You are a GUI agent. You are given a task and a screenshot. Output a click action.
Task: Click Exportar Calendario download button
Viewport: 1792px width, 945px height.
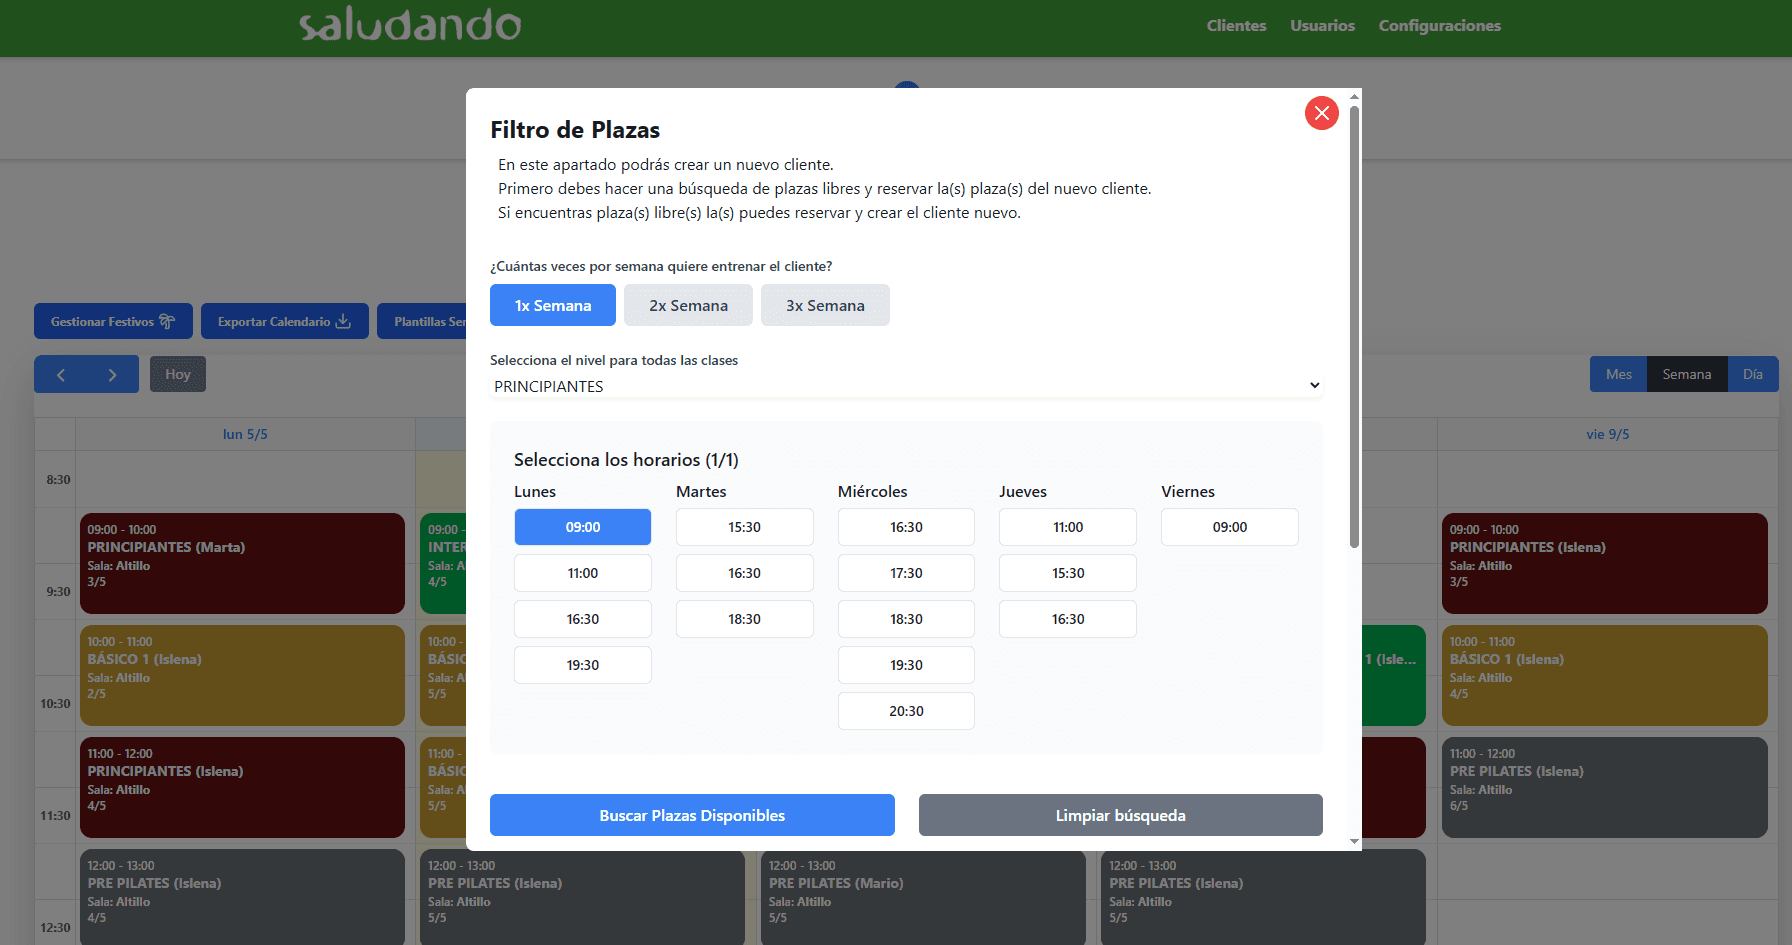pyautogui.click(x=284, y=322)
